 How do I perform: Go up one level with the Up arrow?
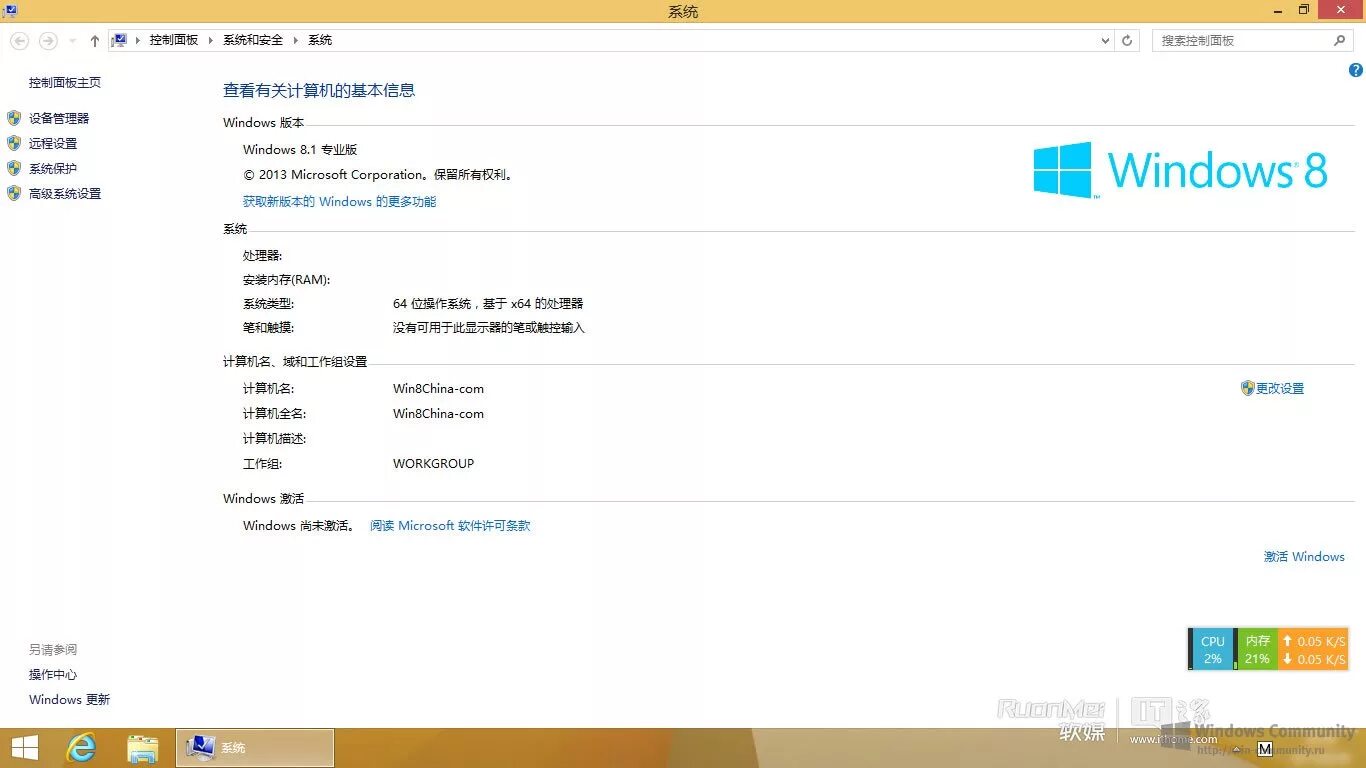[95, 41]
